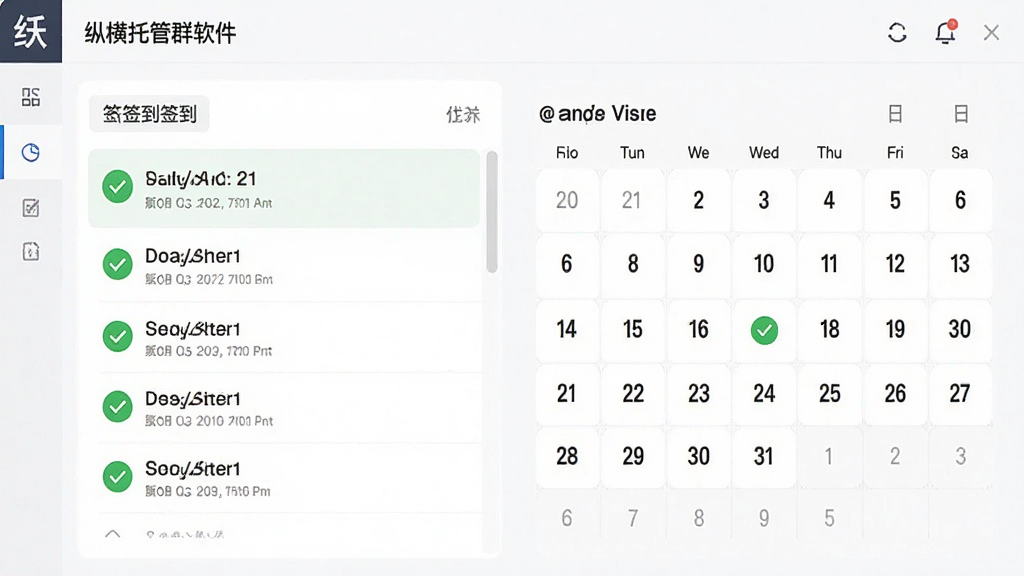Select calendar day 24
Image resolution: width=1024 pixels, height=576 pixels.
click(764, 394)
